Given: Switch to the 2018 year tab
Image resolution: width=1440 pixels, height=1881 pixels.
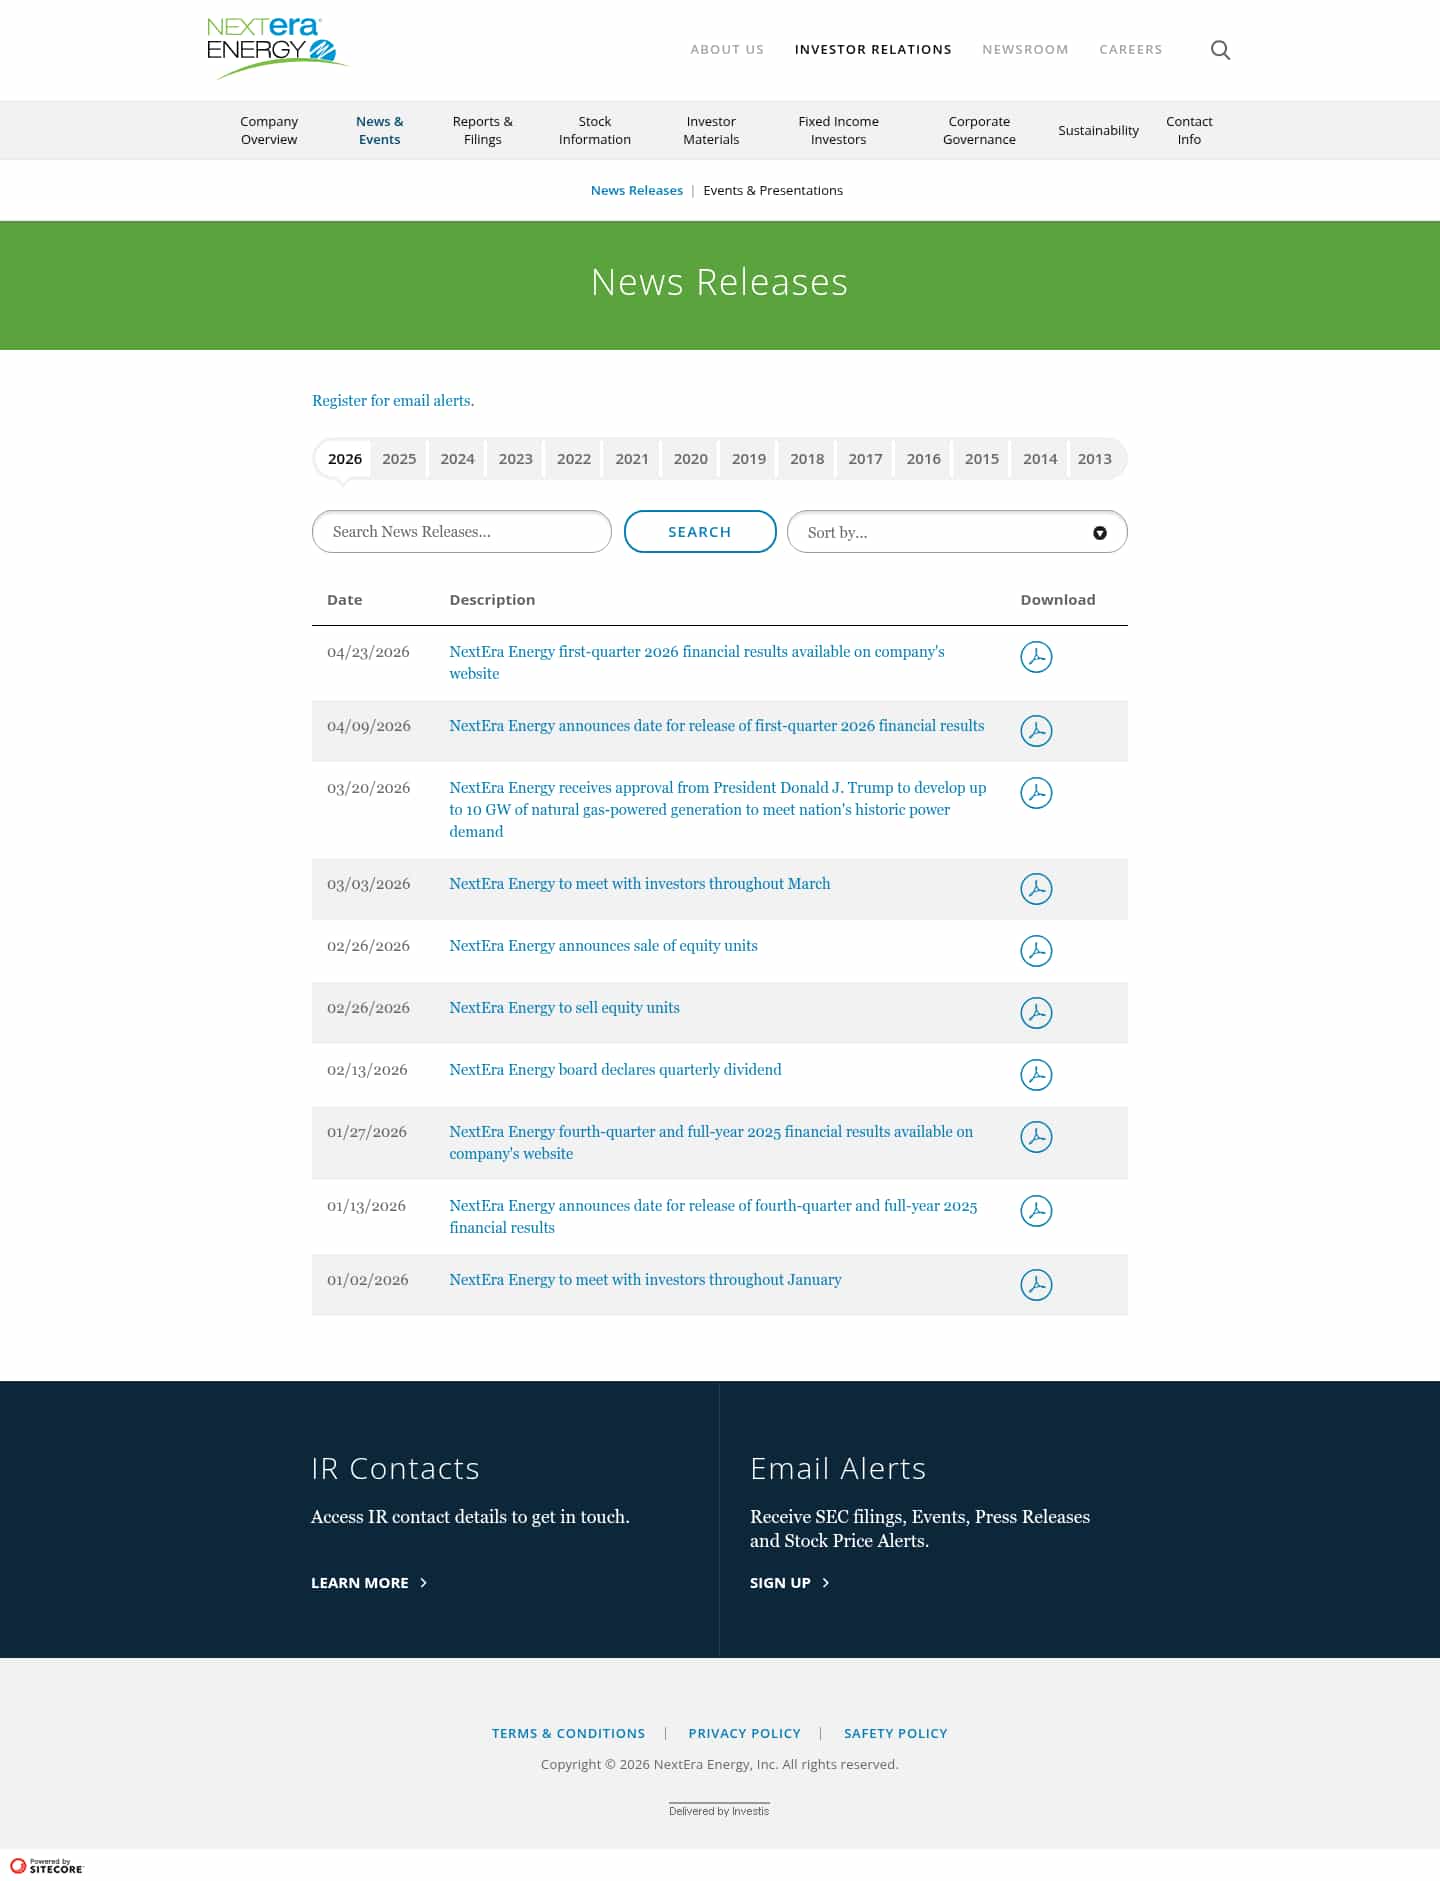Looking at the screenshot, I should pos(807,459).
